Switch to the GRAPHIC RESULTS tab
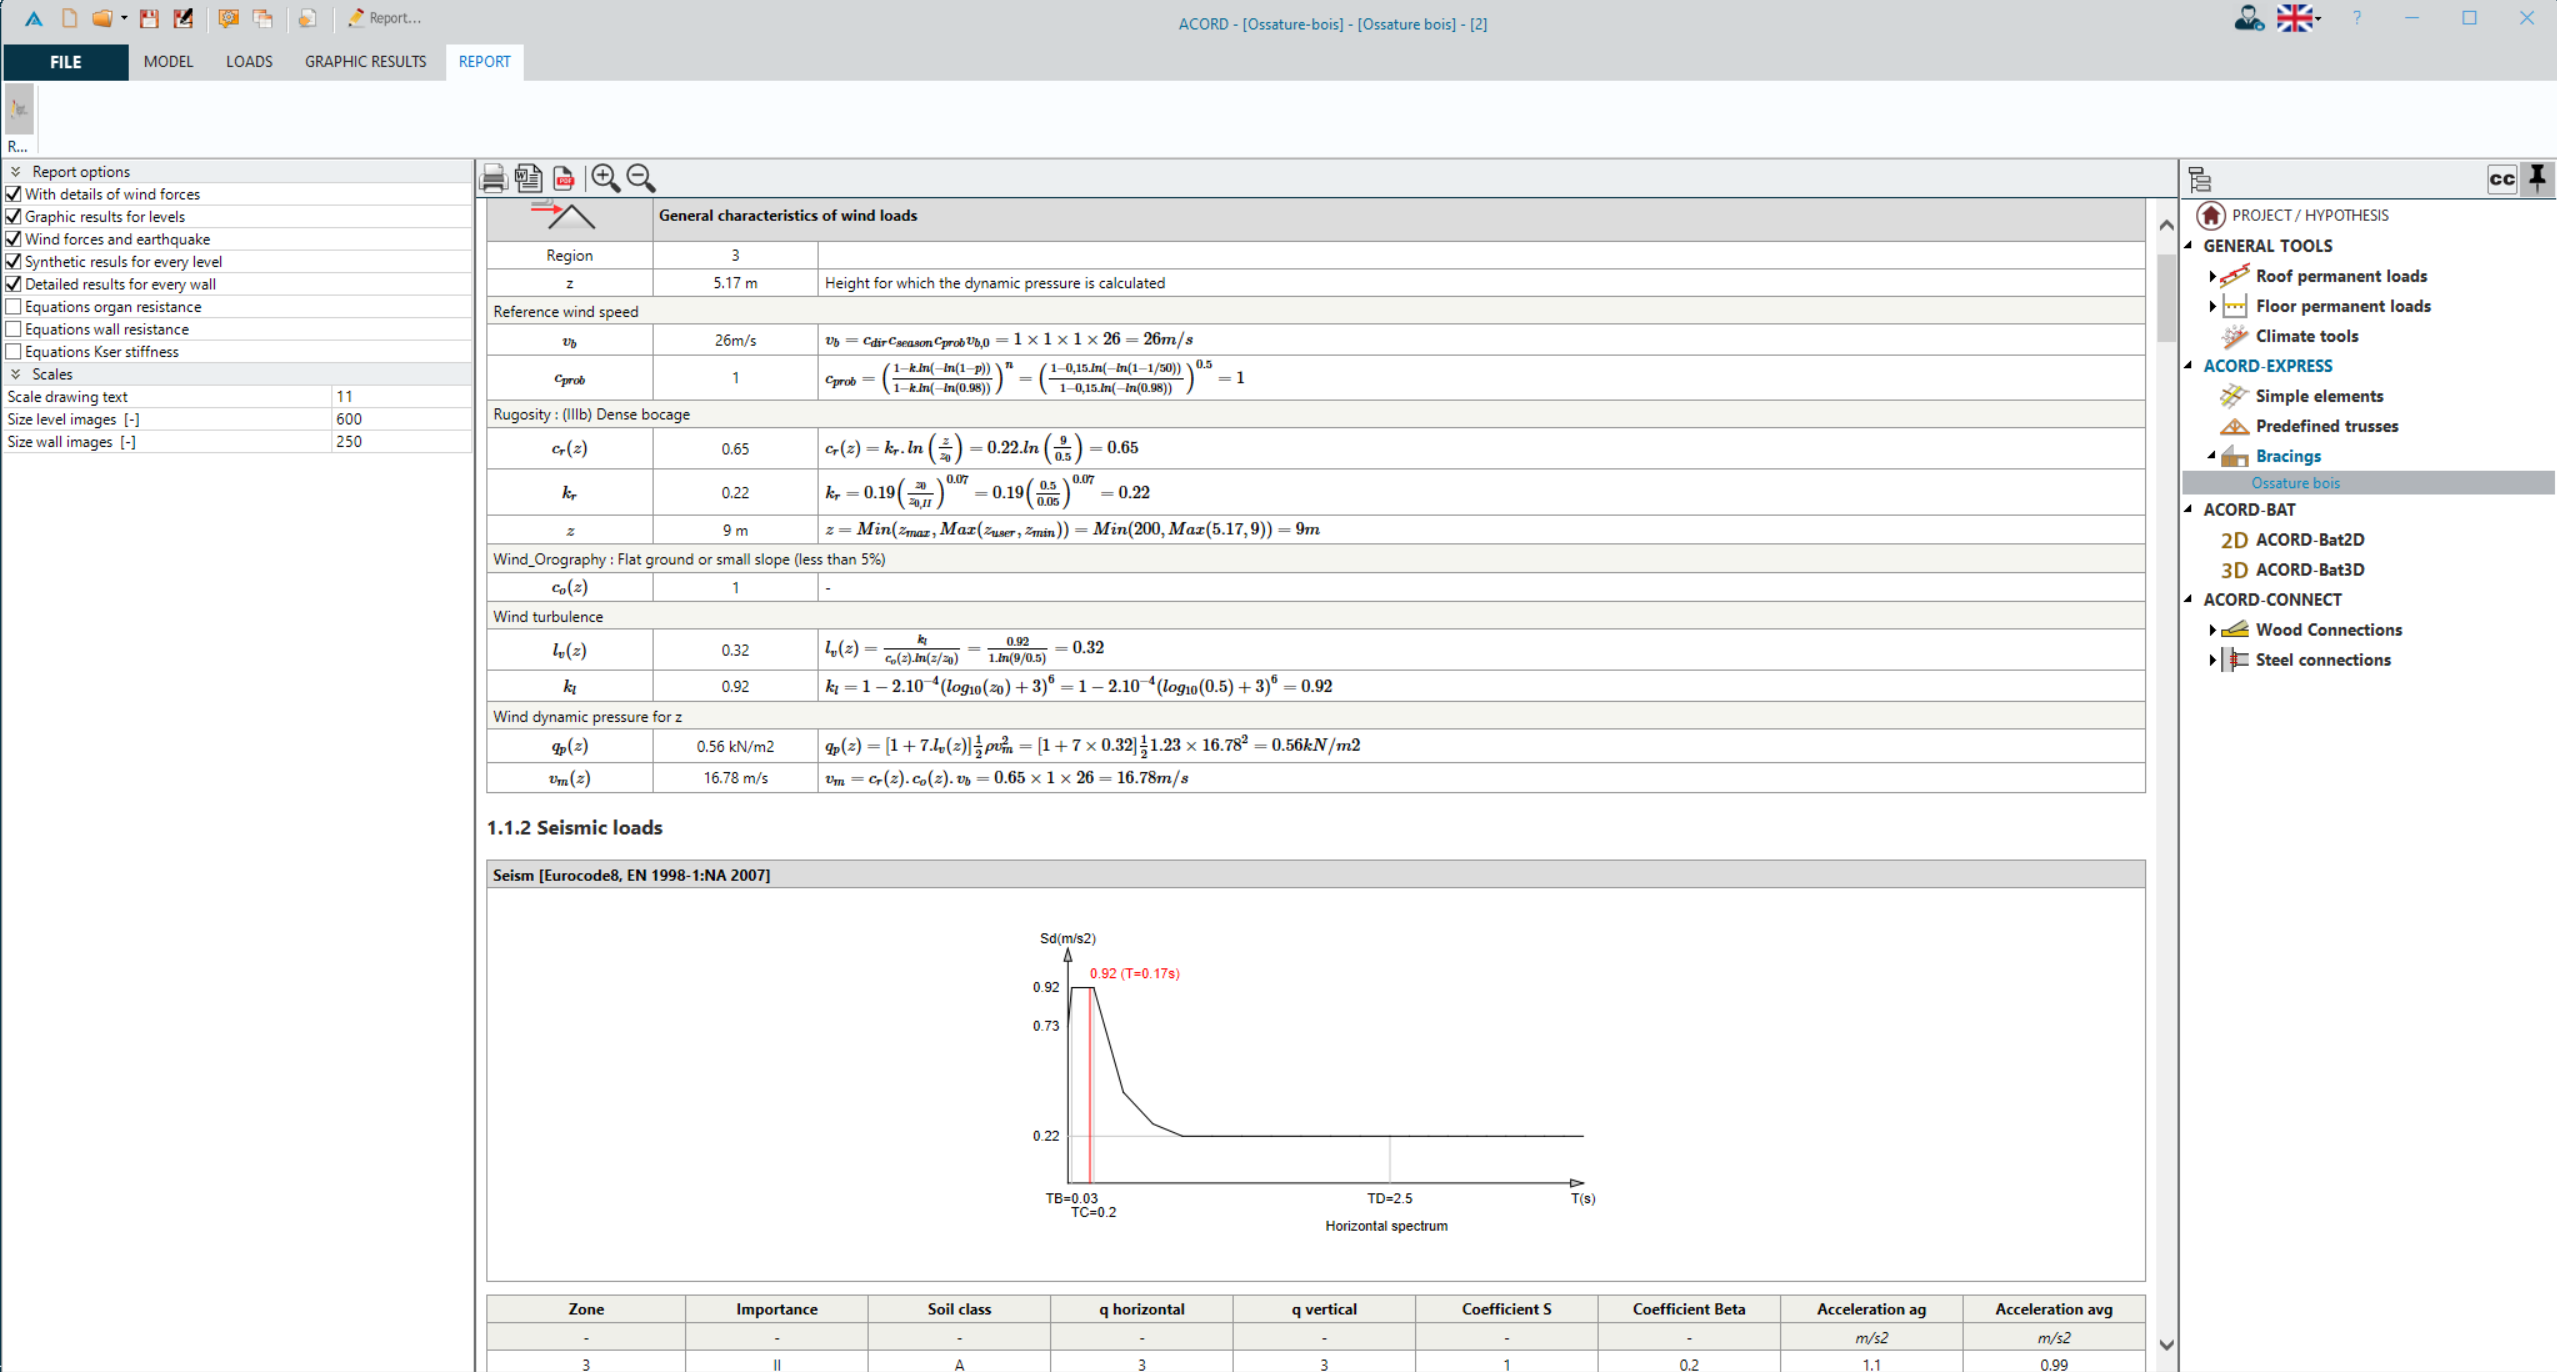The width and height of the screenshot is (2557, 1372). pos(365,62)
